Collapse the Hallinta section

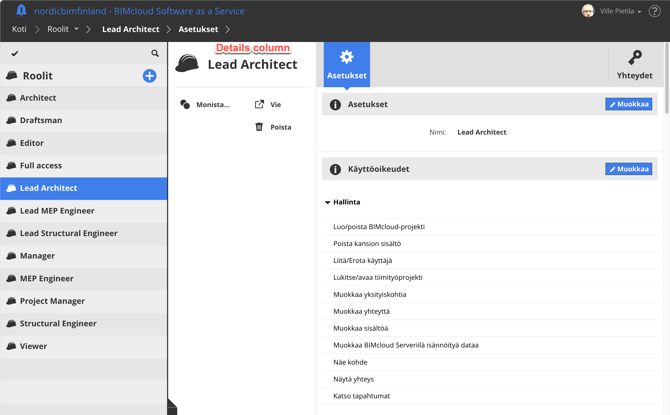point(328,202)
